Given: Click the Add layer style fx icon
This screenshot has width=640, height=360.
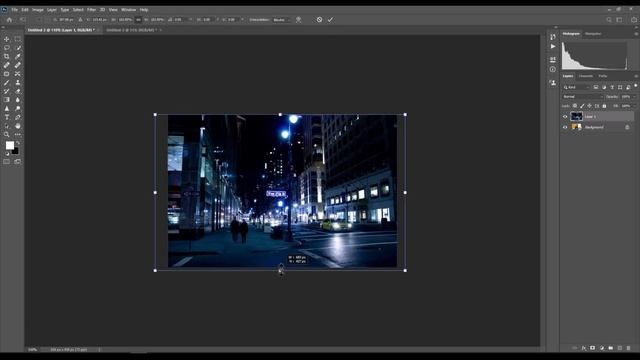Looking at the screenshot, I should pos(584,348).
